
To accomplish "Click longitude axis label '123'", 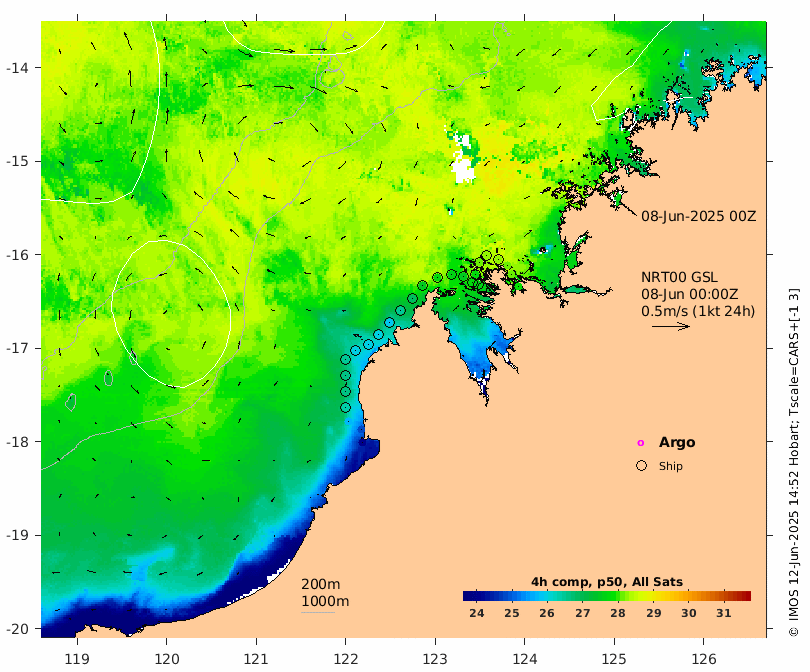I will pyautogui.click(x=435, y=659).
